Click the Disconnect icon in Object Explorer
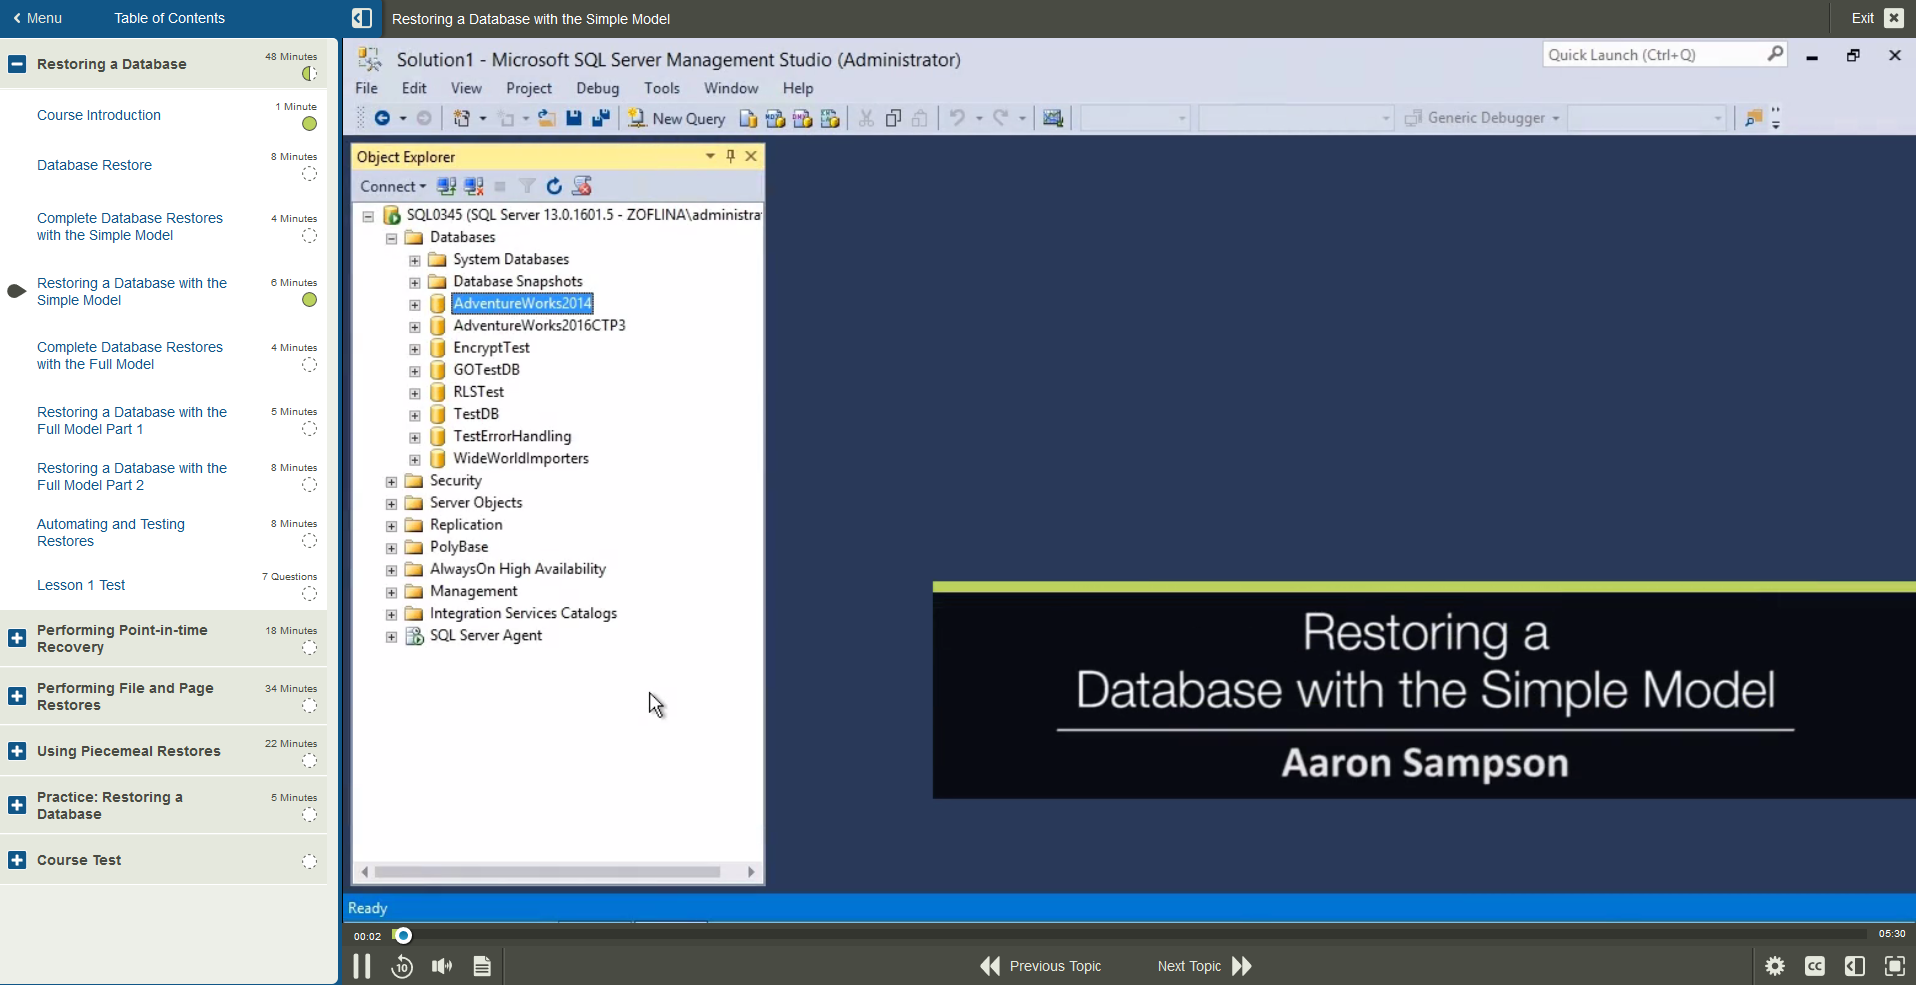 click(472, 186)
